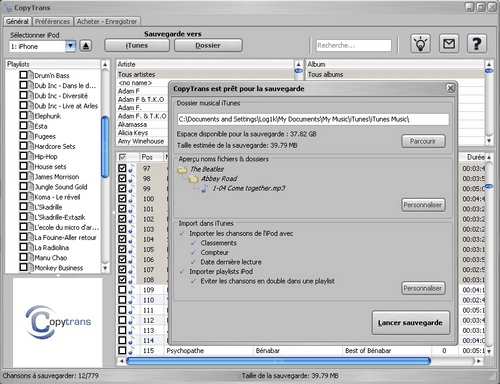The image size is (500, 384).
Task: Toggle checkbox for Hip-Hop playlist
Action: [23, 156]
